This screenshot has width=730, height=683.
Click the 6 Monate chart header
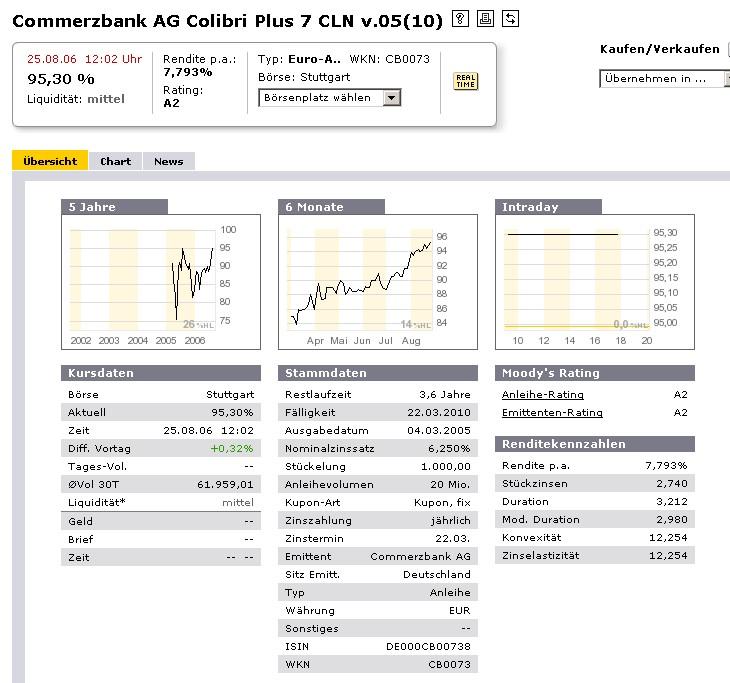point(331,207)
